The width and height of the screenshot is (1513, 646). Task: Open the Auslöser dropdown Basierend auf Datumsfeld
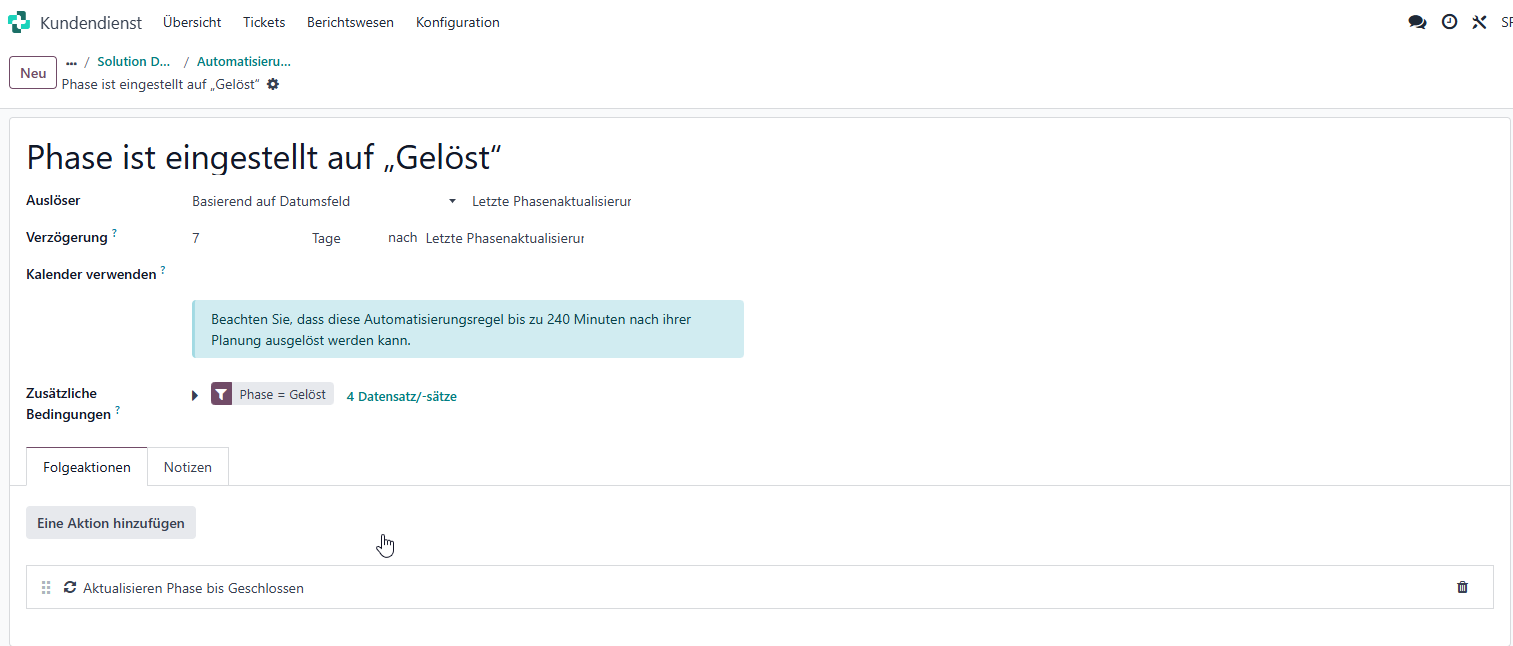(x=324, y=201)
